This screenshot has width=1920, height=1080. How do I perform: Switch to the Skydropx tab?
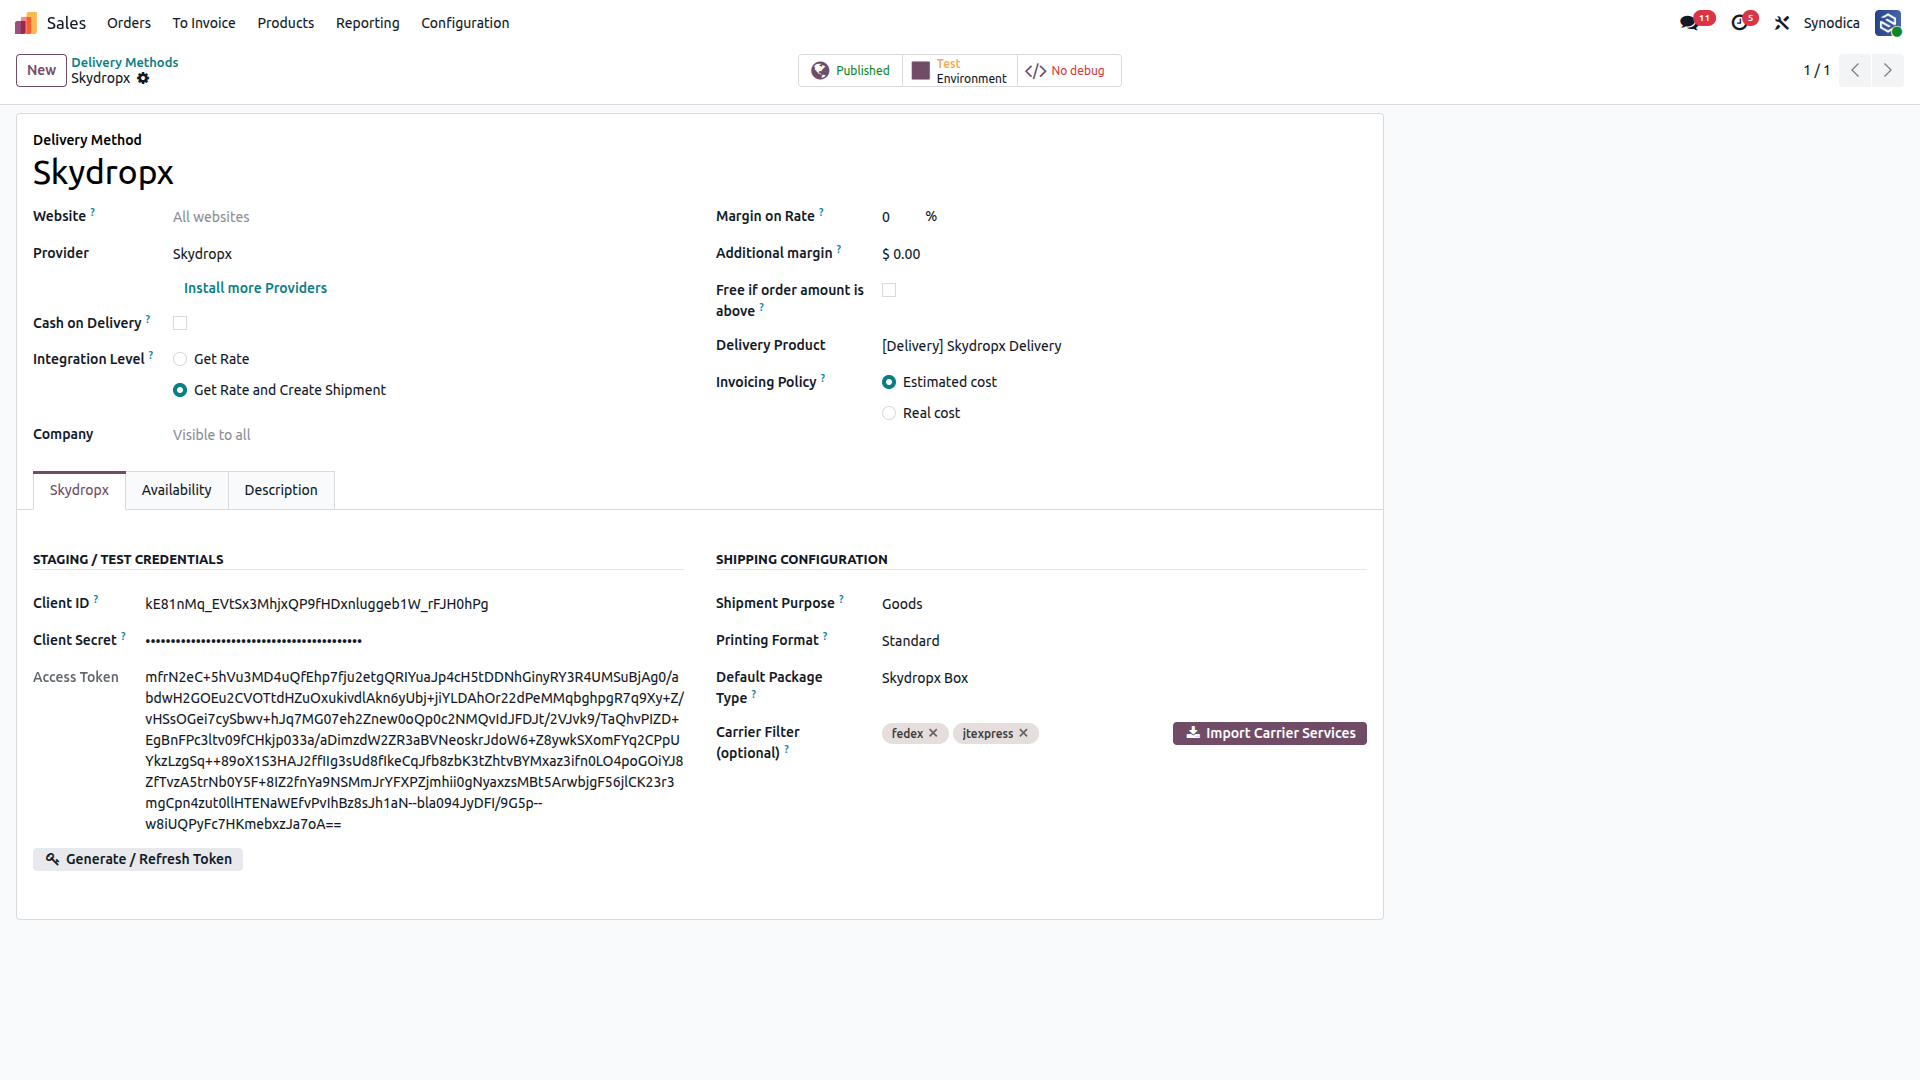(79, 490)
